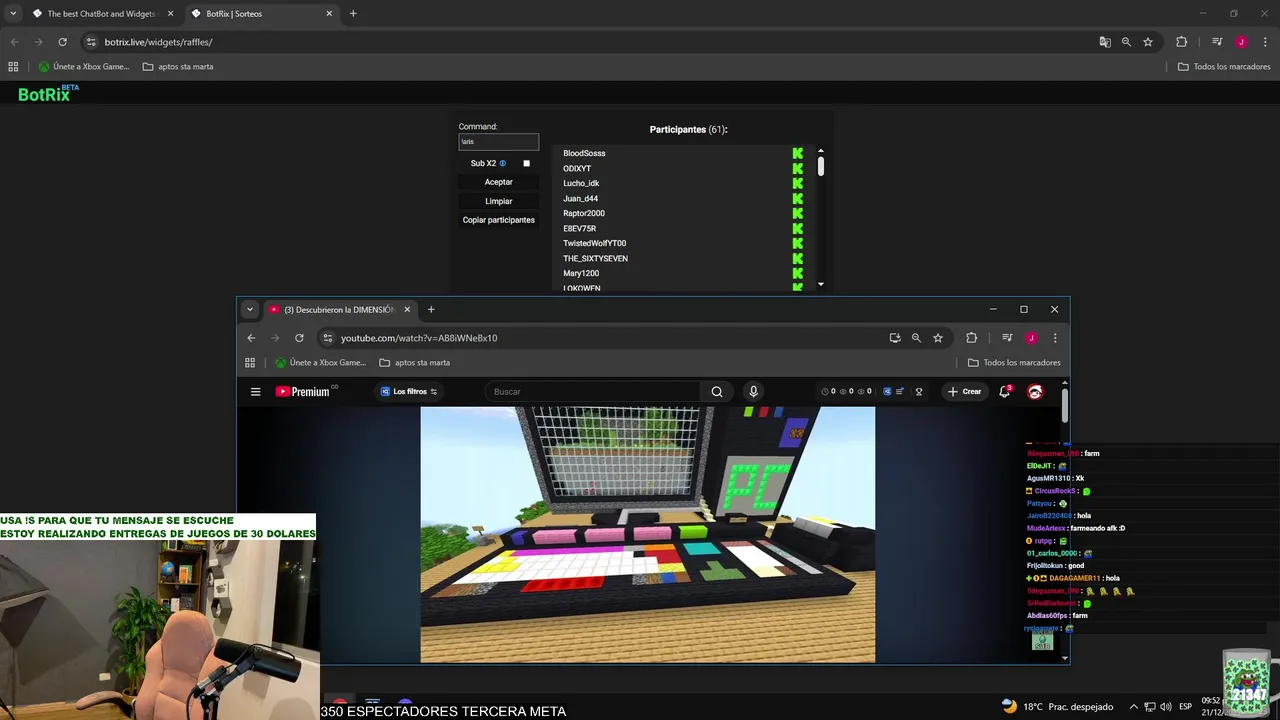The image size is (1280, 720).
Task: Click participants list scroll-down arrow
Action: click(x=821, y=284)
